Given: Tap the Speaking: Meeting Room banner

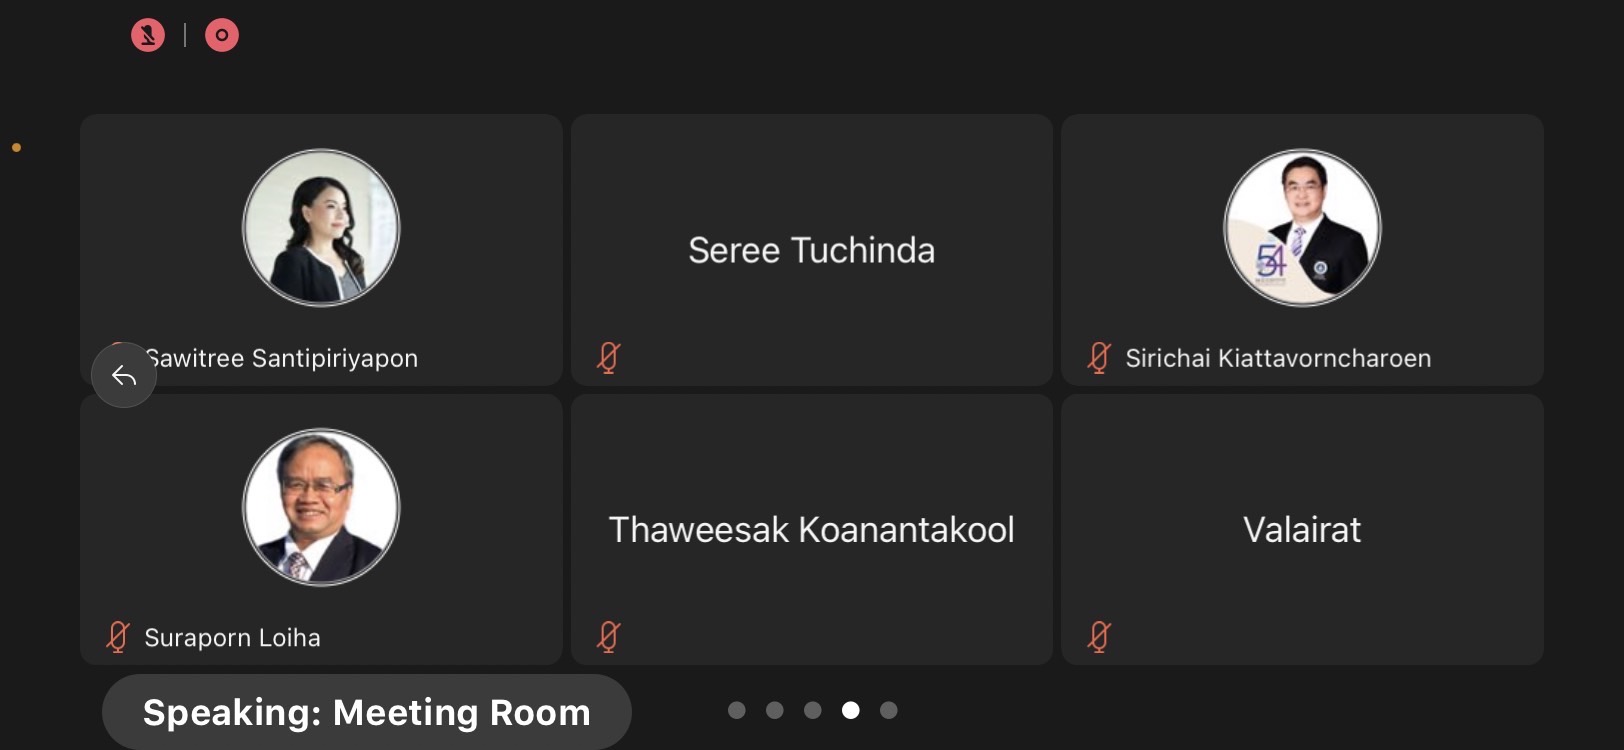Looking at the screenshot, I should point(367,712).
